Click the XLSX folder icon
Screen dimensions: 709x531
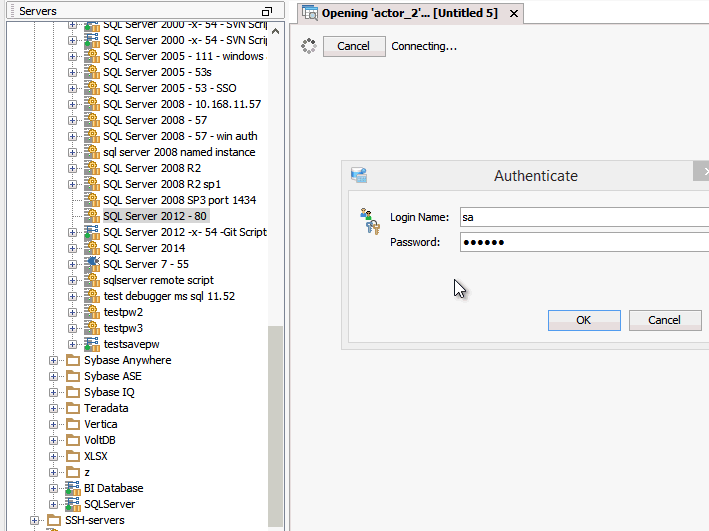point(73,456)
